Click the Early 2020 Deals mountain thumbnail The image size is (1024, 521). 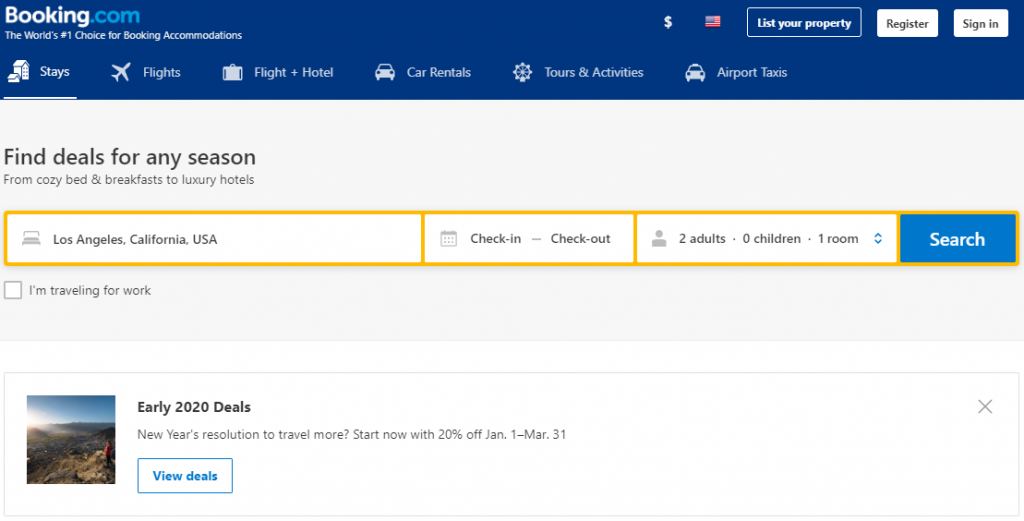pyautogui.click(x=71, y=439)
